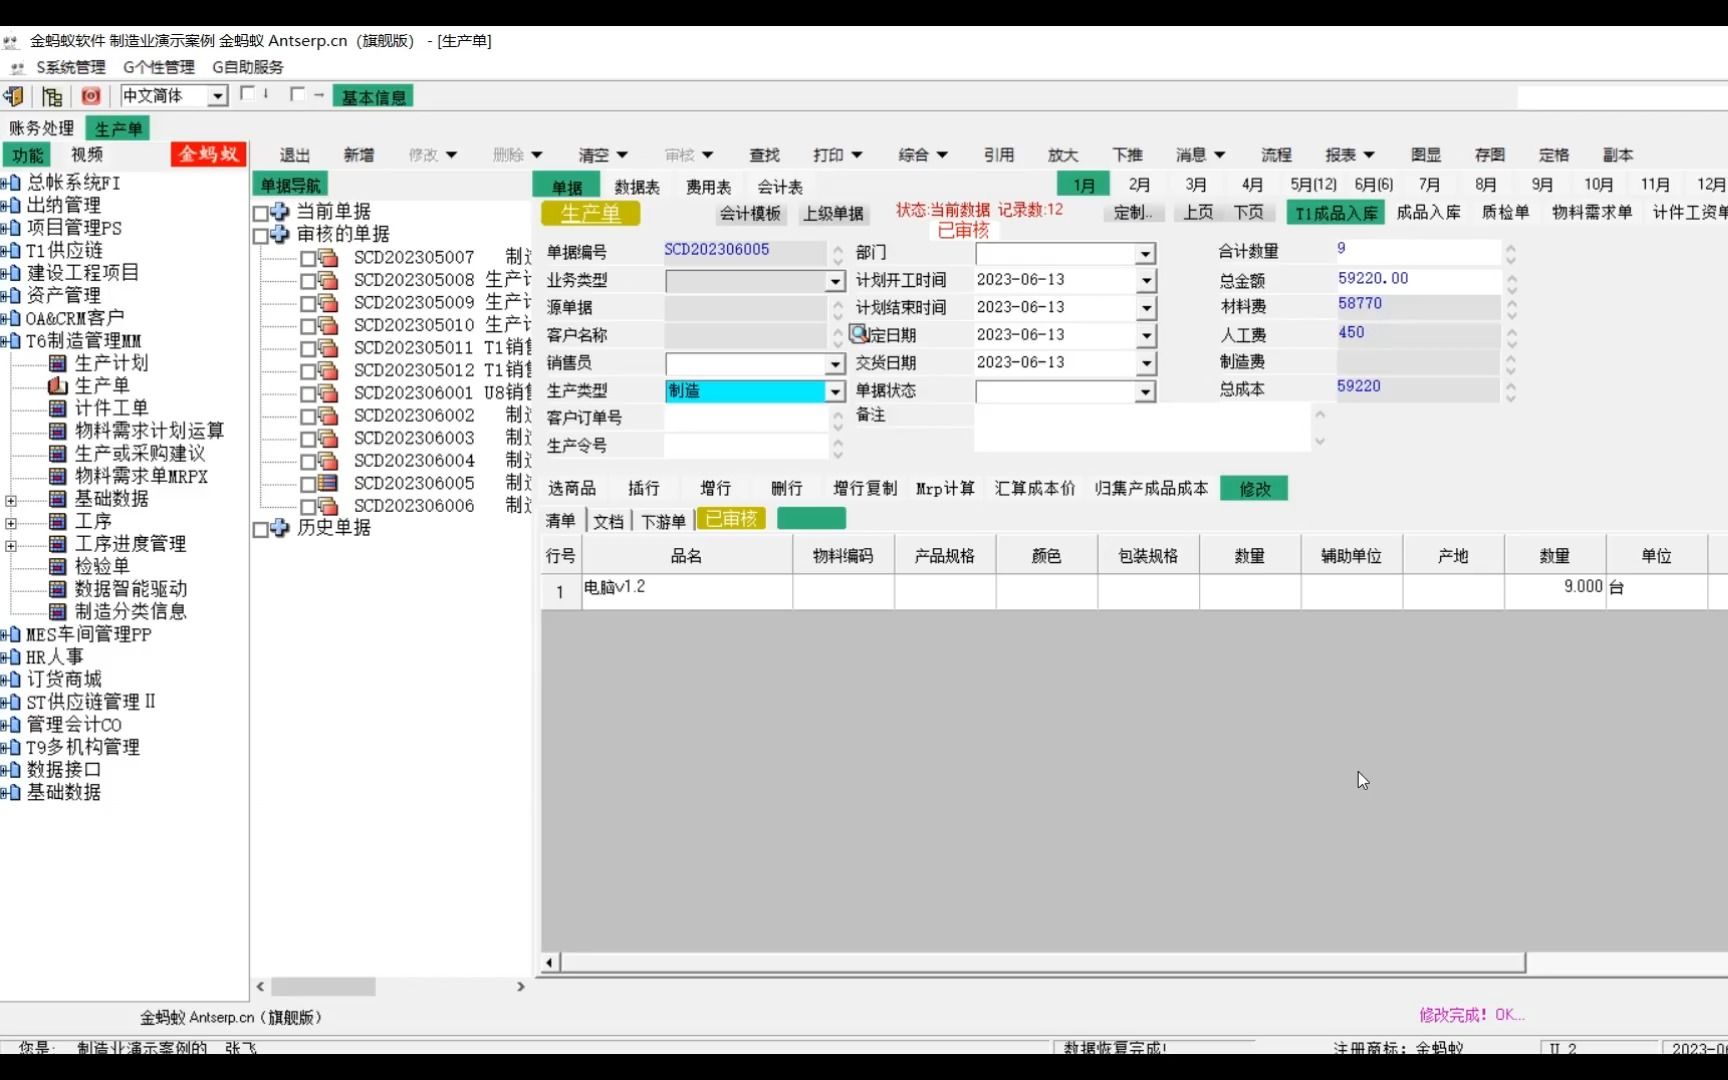Viewport: 1728px width, 1080px height.
Task: Click the plus icon beside 审核的单据
Action: (280, 234)
